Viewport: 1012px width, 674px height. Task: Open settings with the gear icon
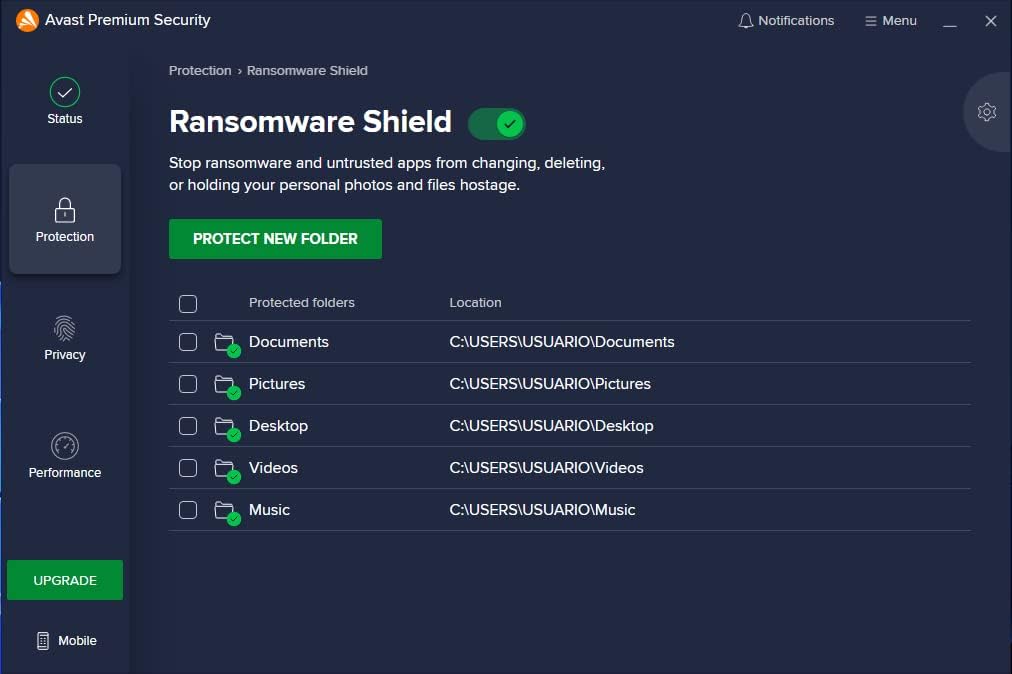point(987,111)
